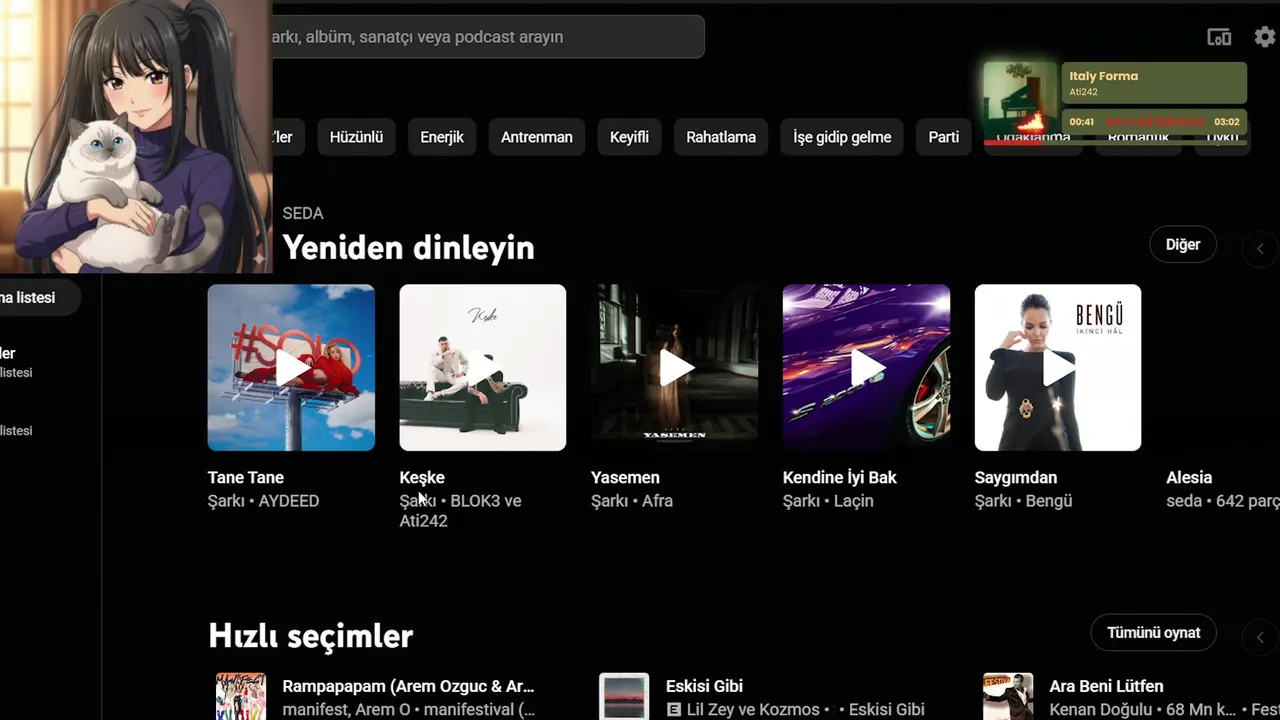This screenshot has width=1280, height=720.
Task: Click the explicit badge on Eskisi Gibi
Action: (x=674, y=710)
